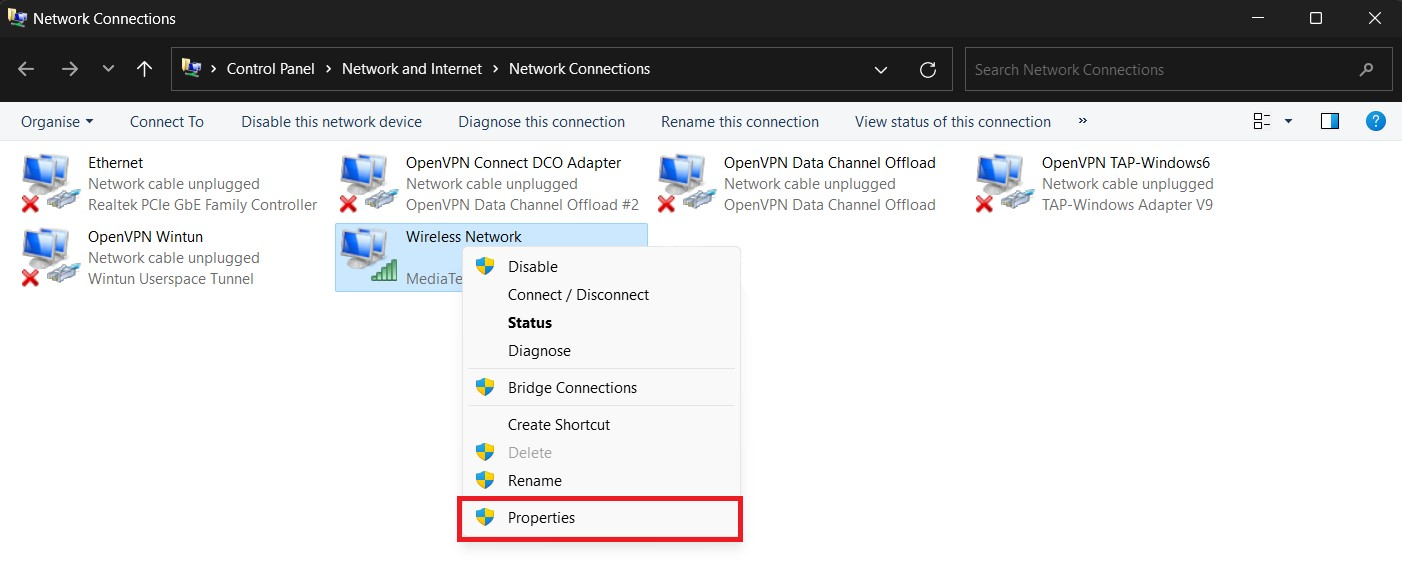The height and width of the screenshot is (562, 1402).
Task: Toggle the preview pane icon
Action: coord(1330,121)
